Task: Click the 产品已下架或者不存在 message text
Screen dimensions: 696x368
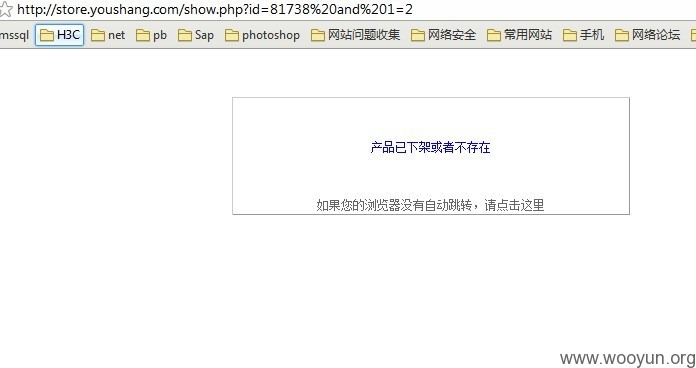Action: coord(430,147)
